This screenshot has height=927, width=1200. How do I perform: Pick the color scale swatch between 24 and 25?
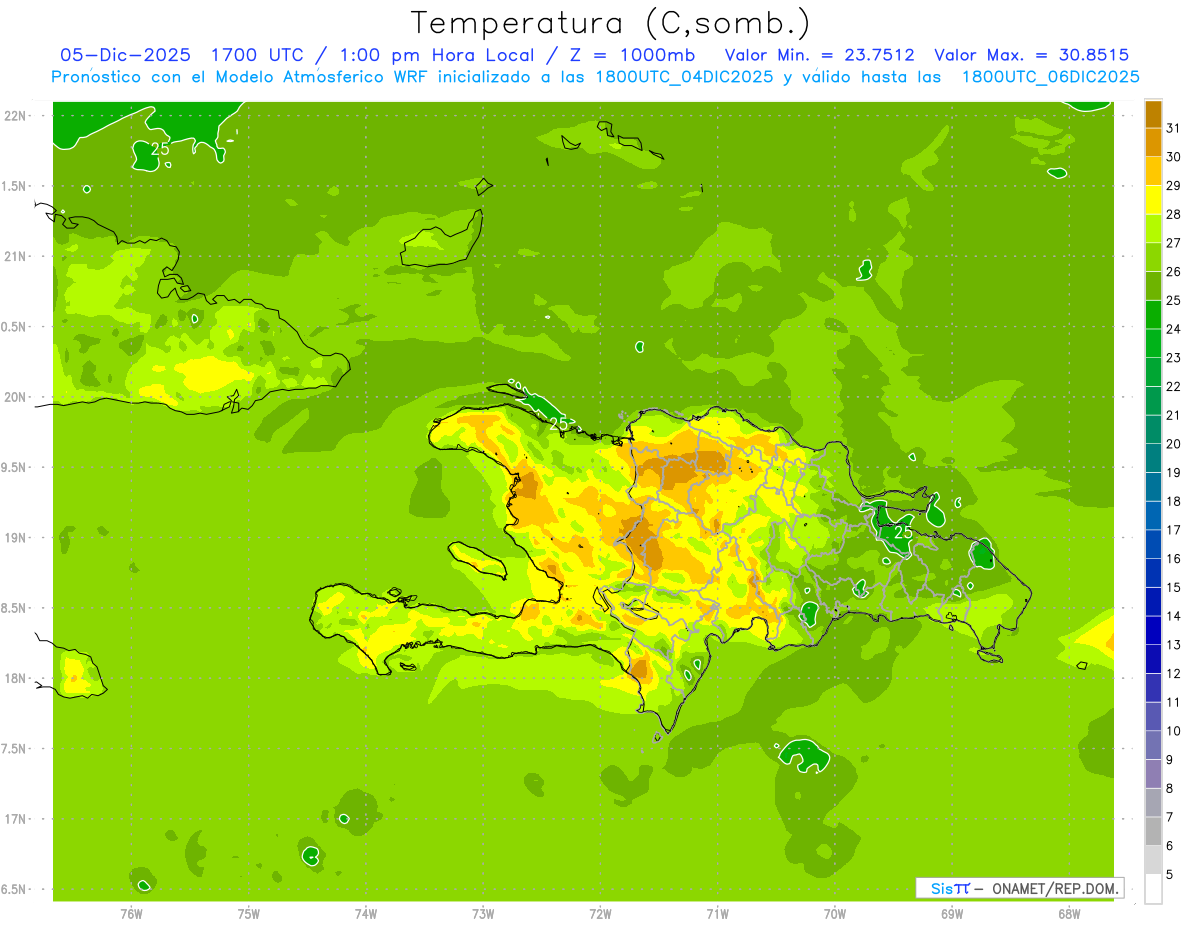(1153, 315)
